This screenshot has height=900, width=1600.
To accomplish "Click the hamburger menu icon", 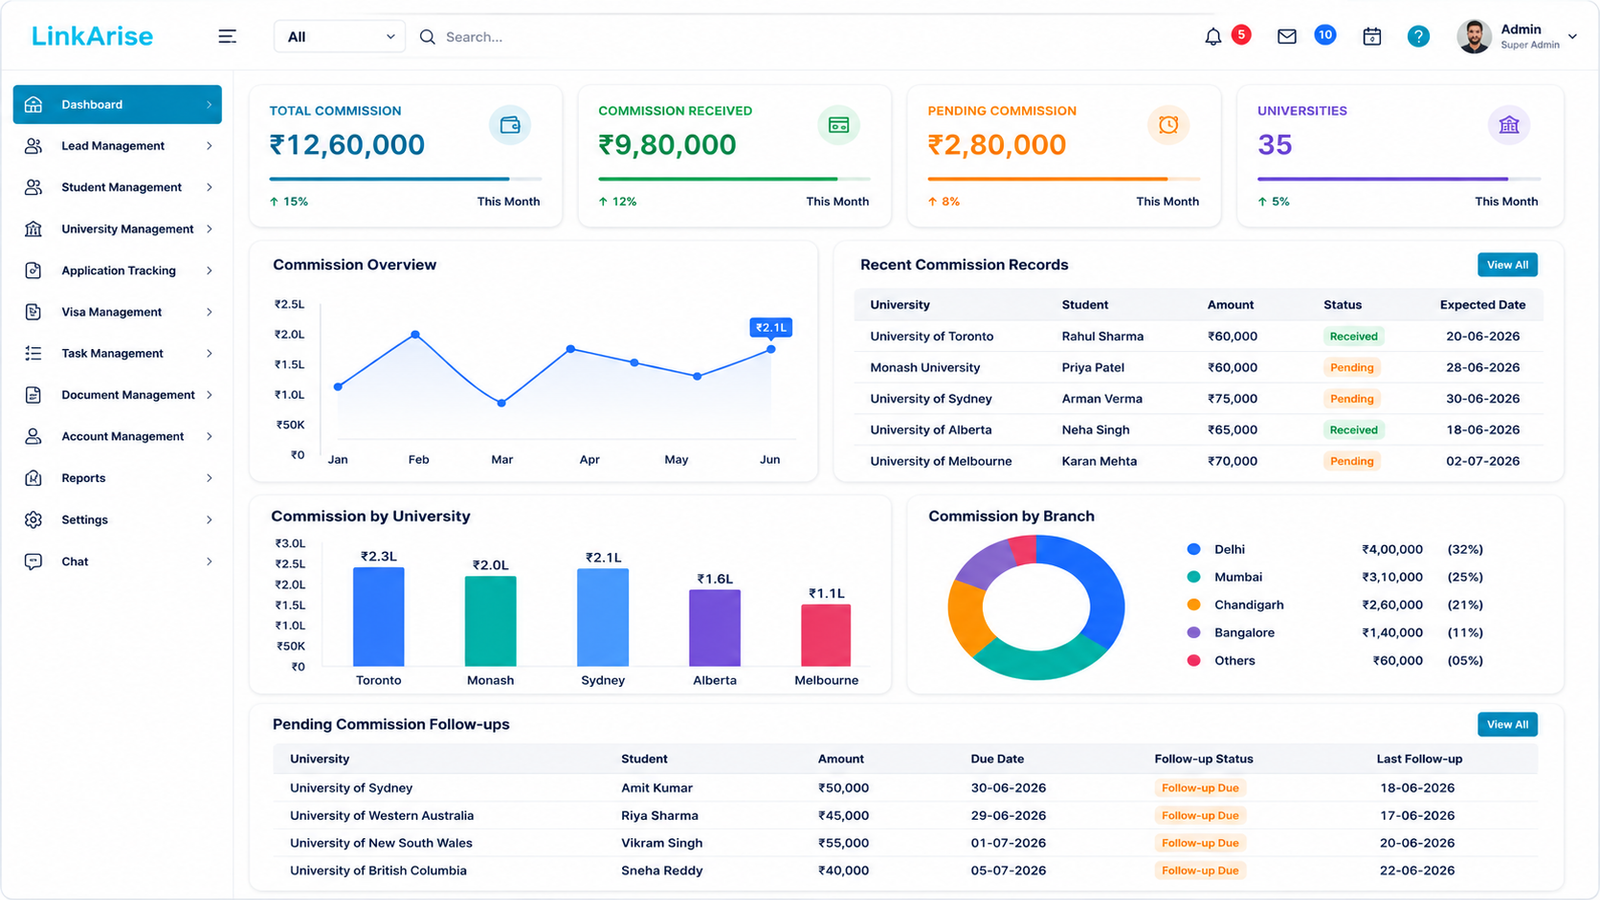I will pyautogui.click(x=227, y=37).
